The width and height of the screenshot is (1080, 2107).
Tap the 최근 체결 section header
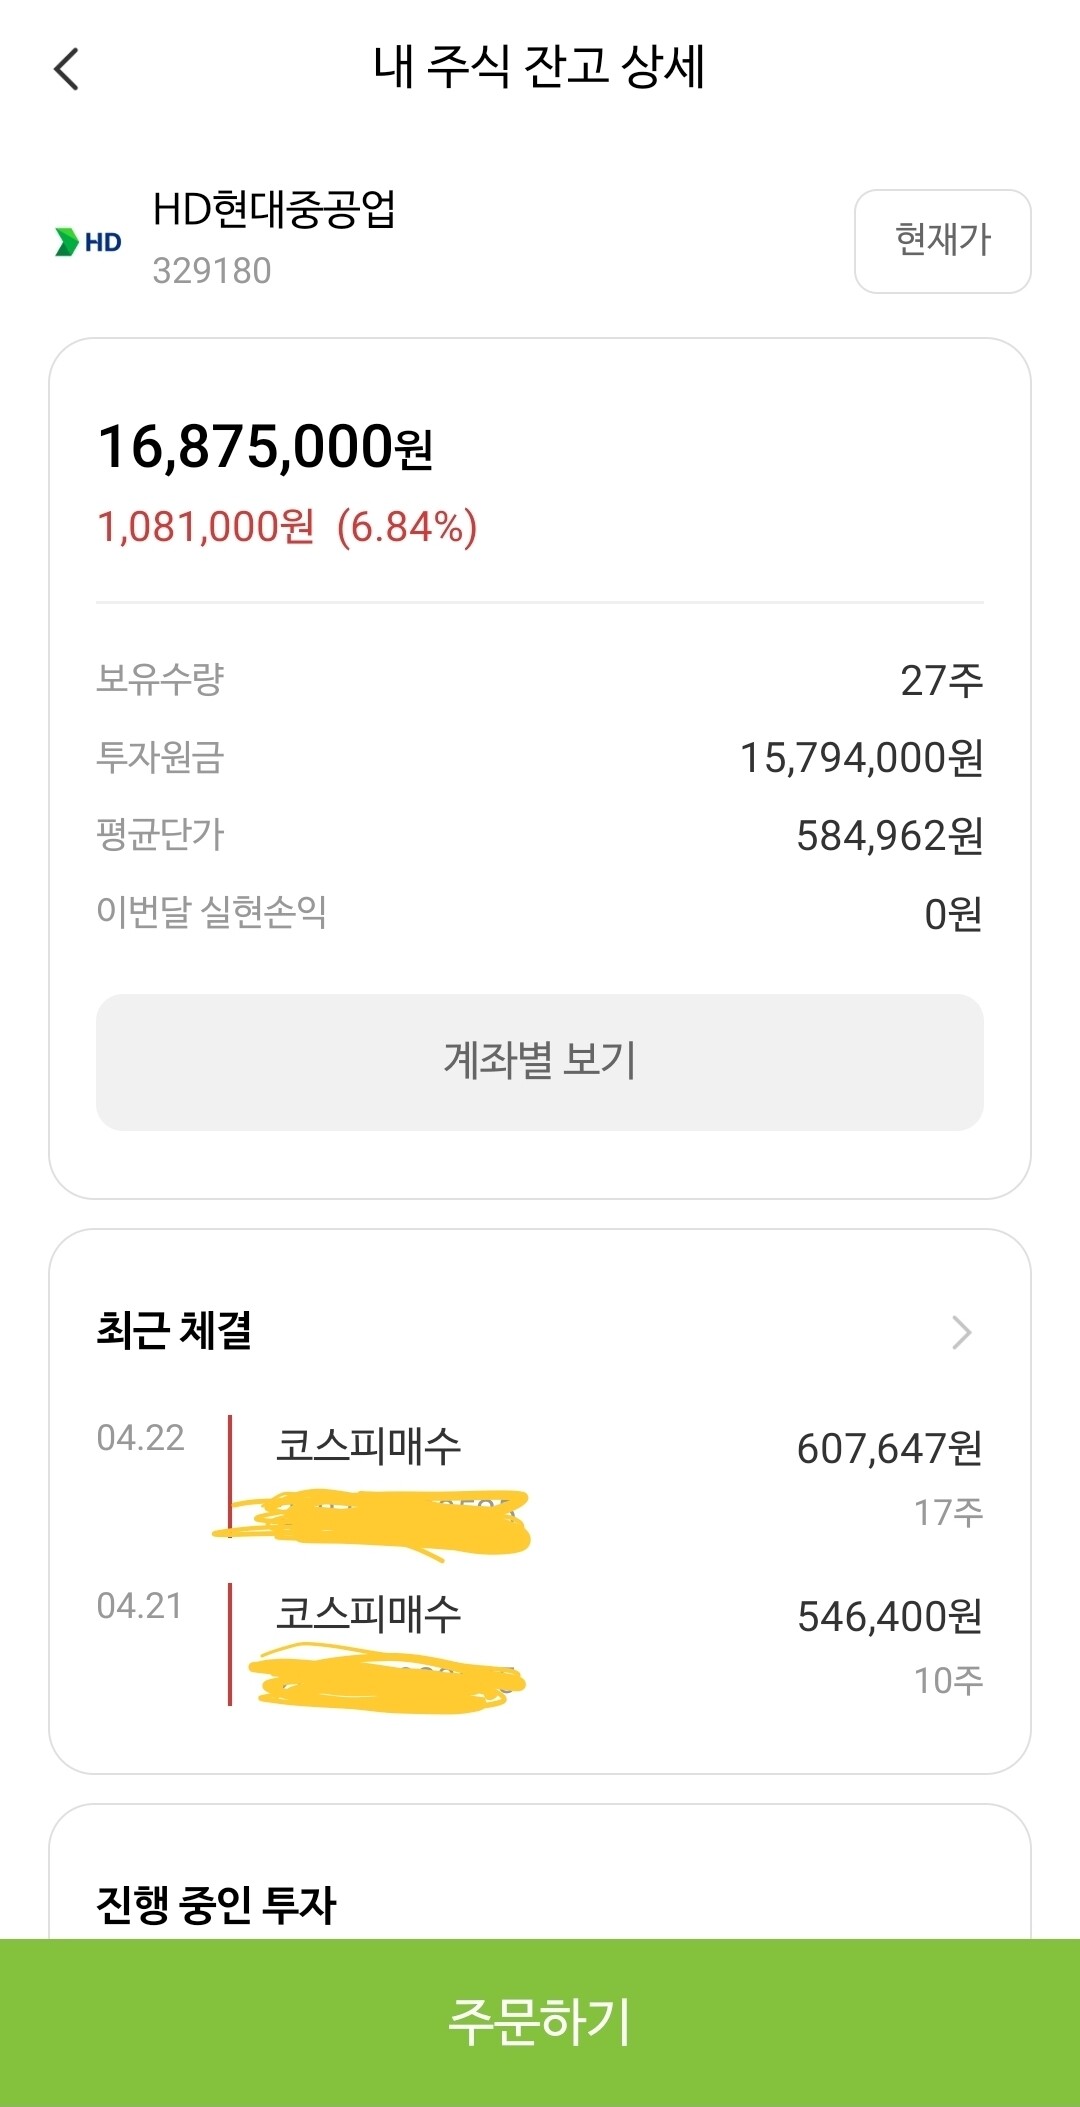click(174, 1331)
